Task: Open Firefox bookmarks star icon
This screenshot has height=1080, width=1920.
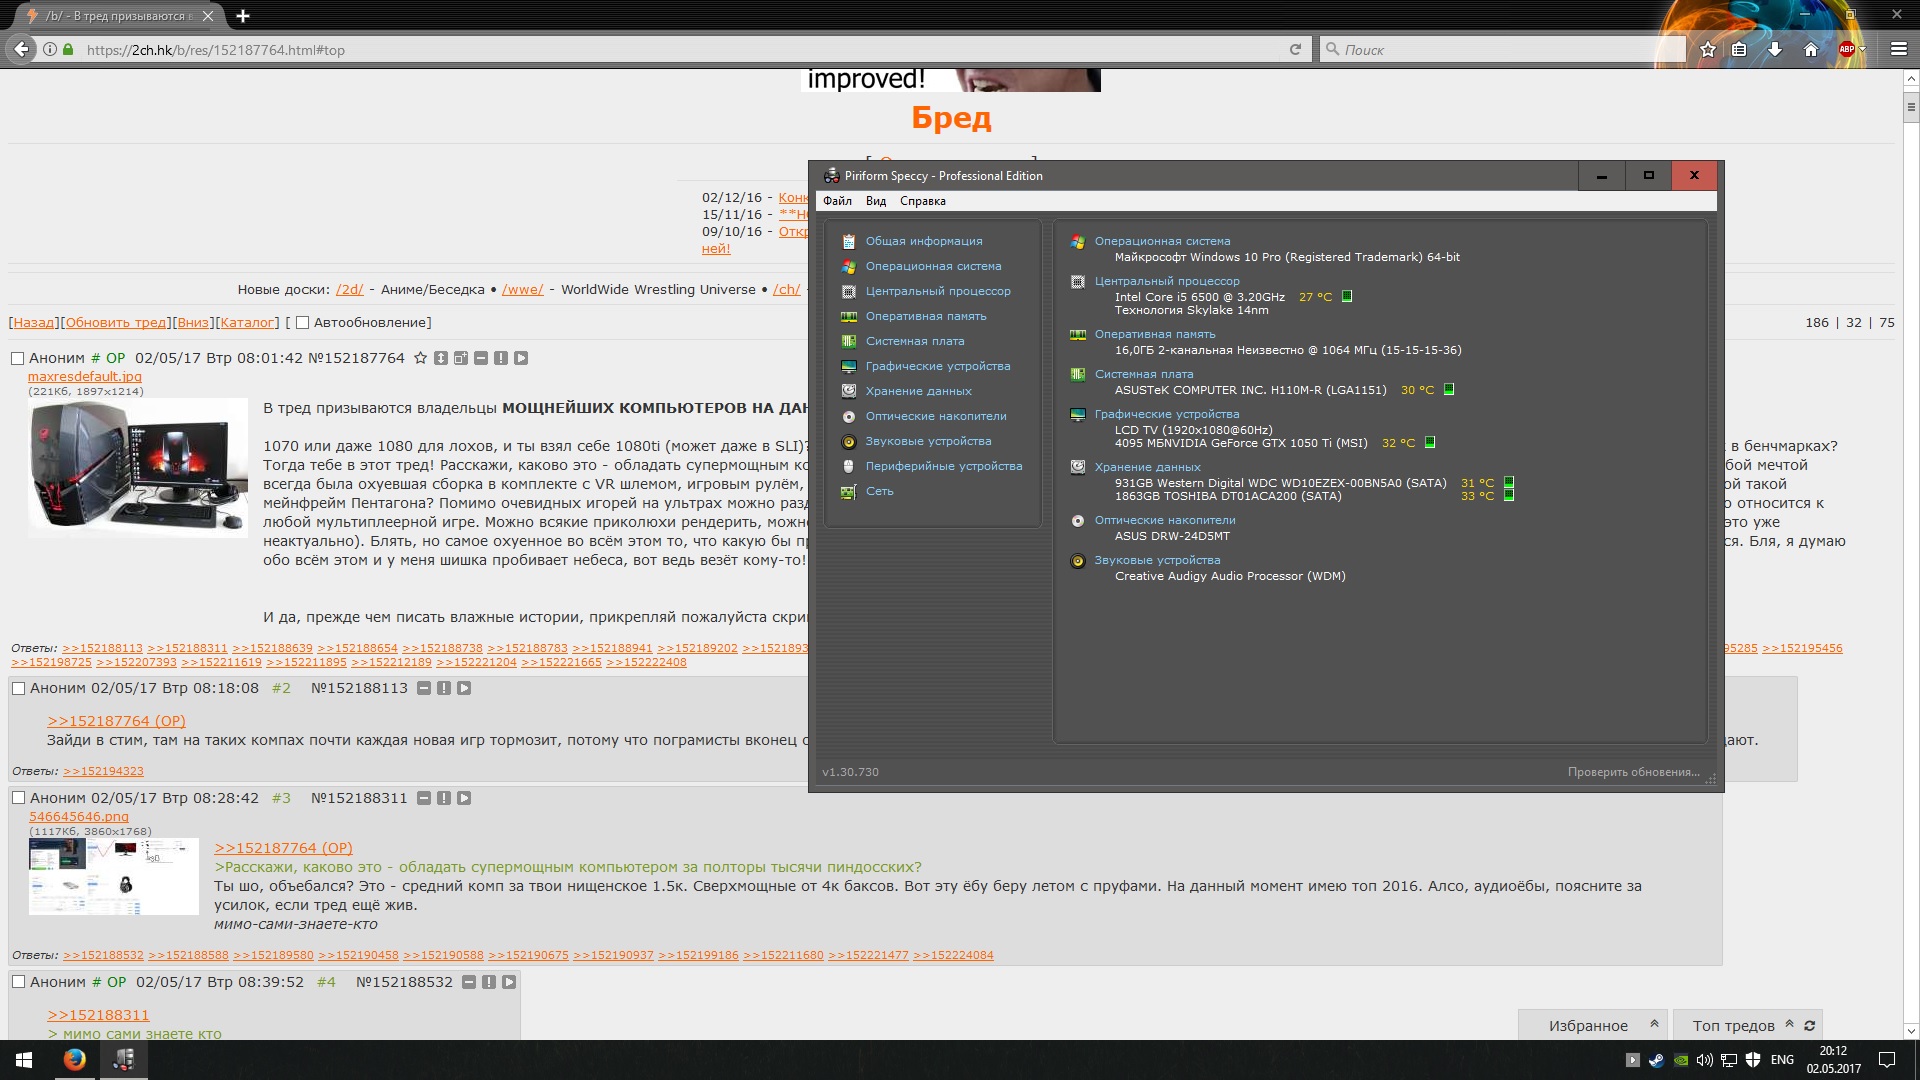Action: point(1708,49)
